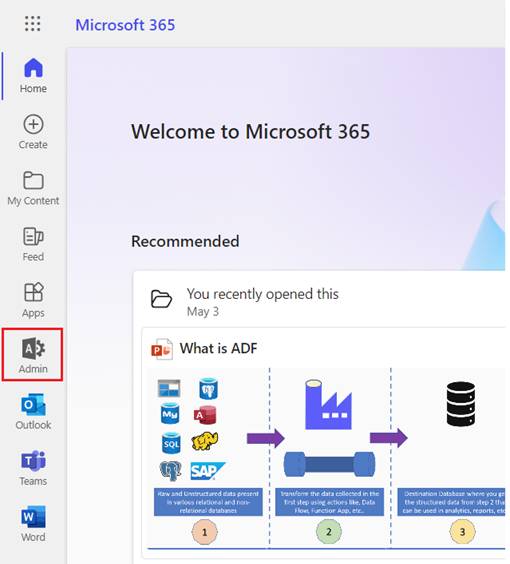Click the You recently opened this text

tap(263, 294)
